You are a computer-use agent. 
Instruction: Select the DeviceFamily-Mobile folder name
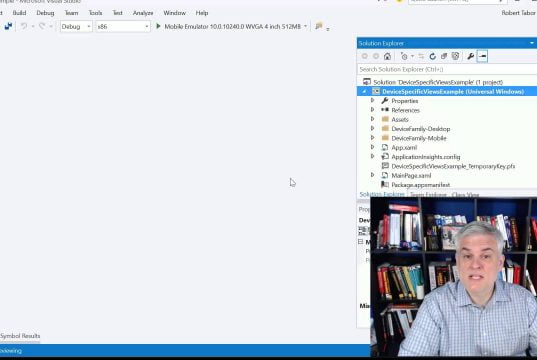pyautogui.click(x=419, y=138)
